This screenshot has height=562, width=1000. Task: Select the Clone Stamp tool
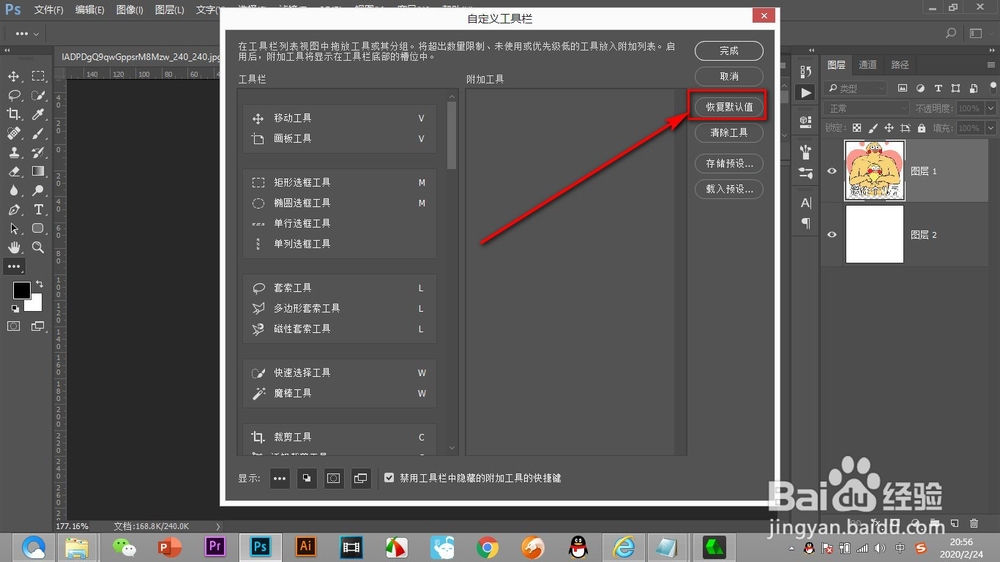[x=13, y=152]
